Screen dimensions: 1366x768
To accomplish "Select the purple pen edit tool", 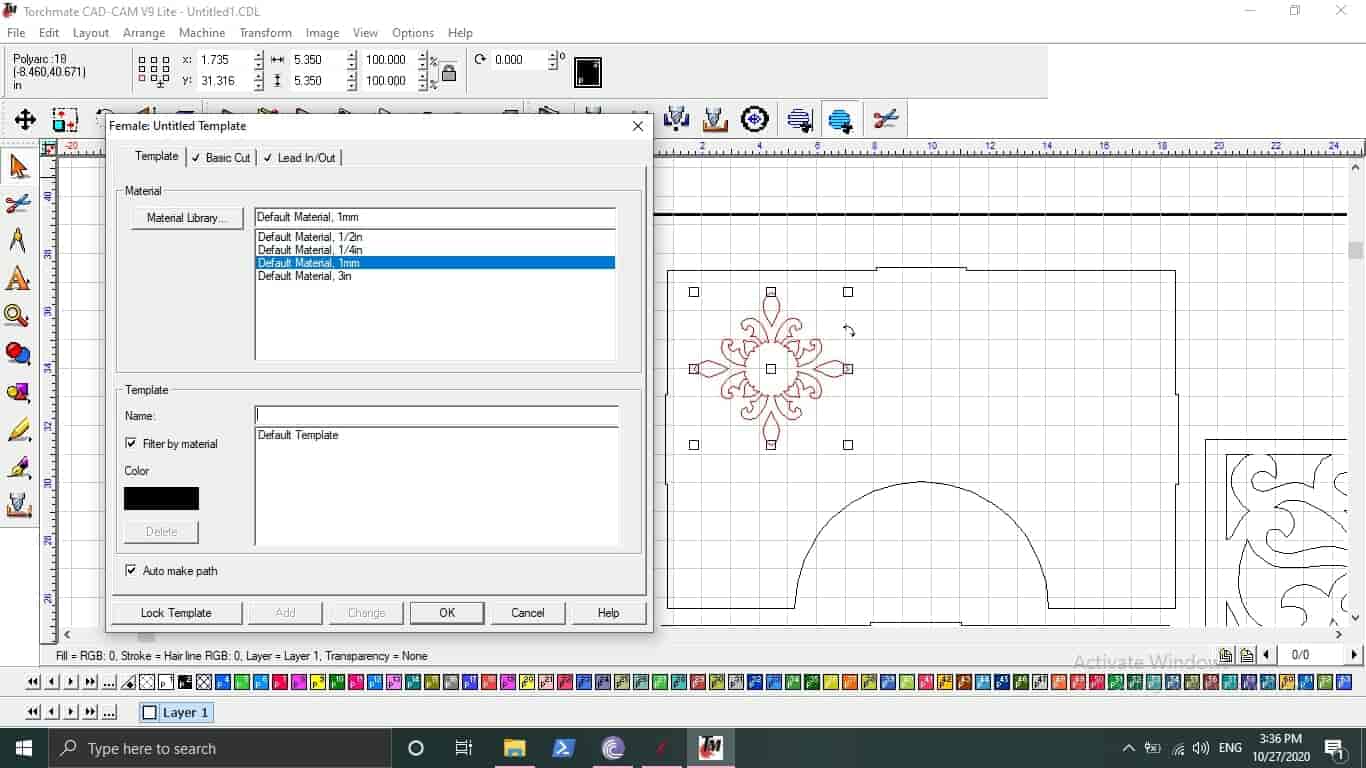I will [x=18, y=467].
